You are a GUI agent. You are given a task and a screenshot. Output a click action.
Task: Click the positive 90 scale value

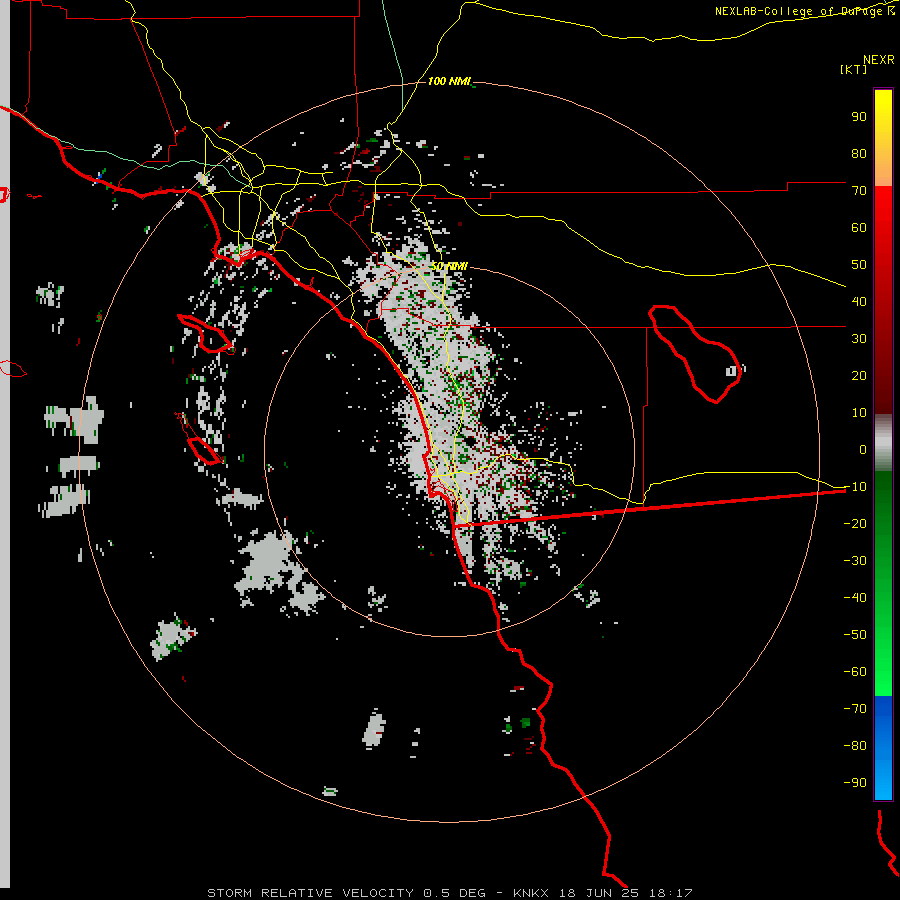tap(859, 117)
